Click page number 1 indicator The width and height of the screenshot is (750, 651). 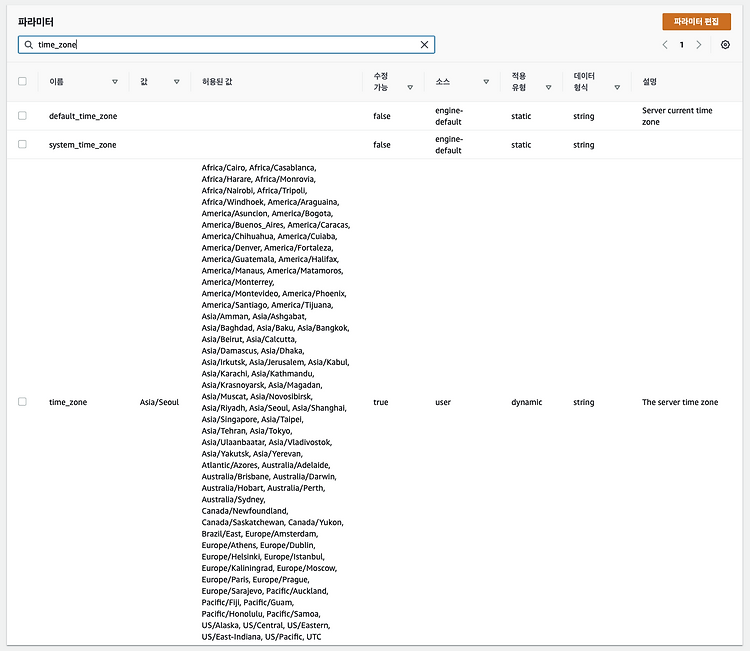682,44
